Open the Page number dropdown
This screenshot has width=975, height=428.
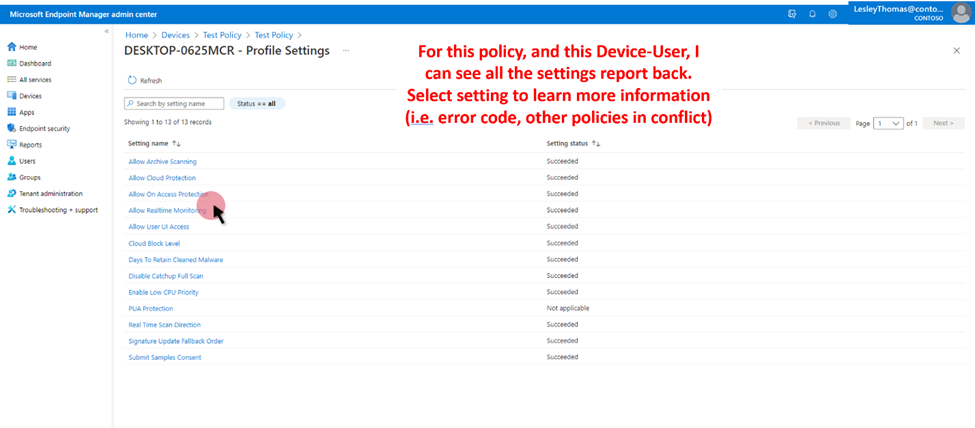click(x=888, y=123)
